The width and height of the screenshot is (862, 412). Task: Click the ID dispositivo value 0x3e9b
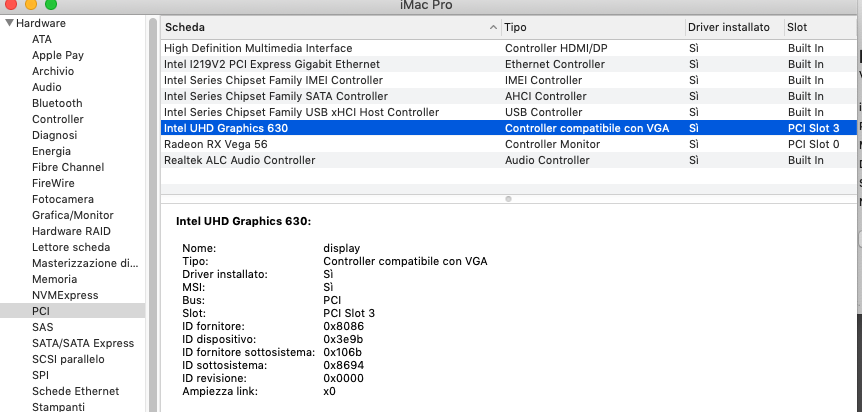click(343, 339)
